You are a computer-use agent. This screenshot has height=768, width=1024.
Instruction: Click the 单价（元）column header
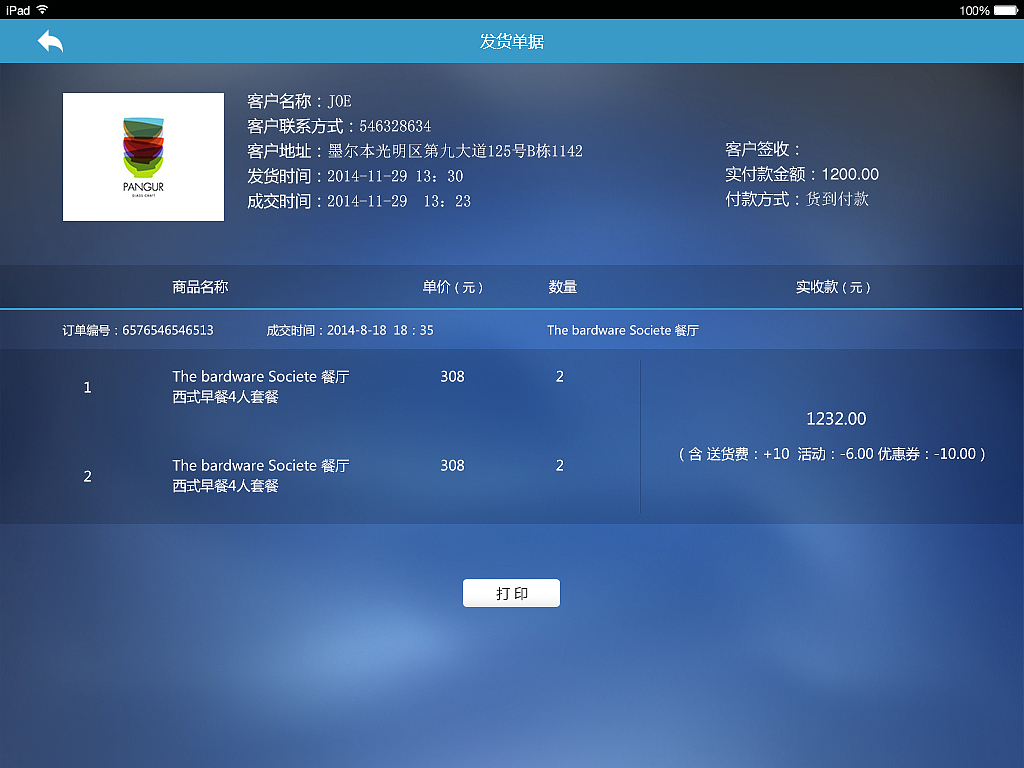(453, 287)
